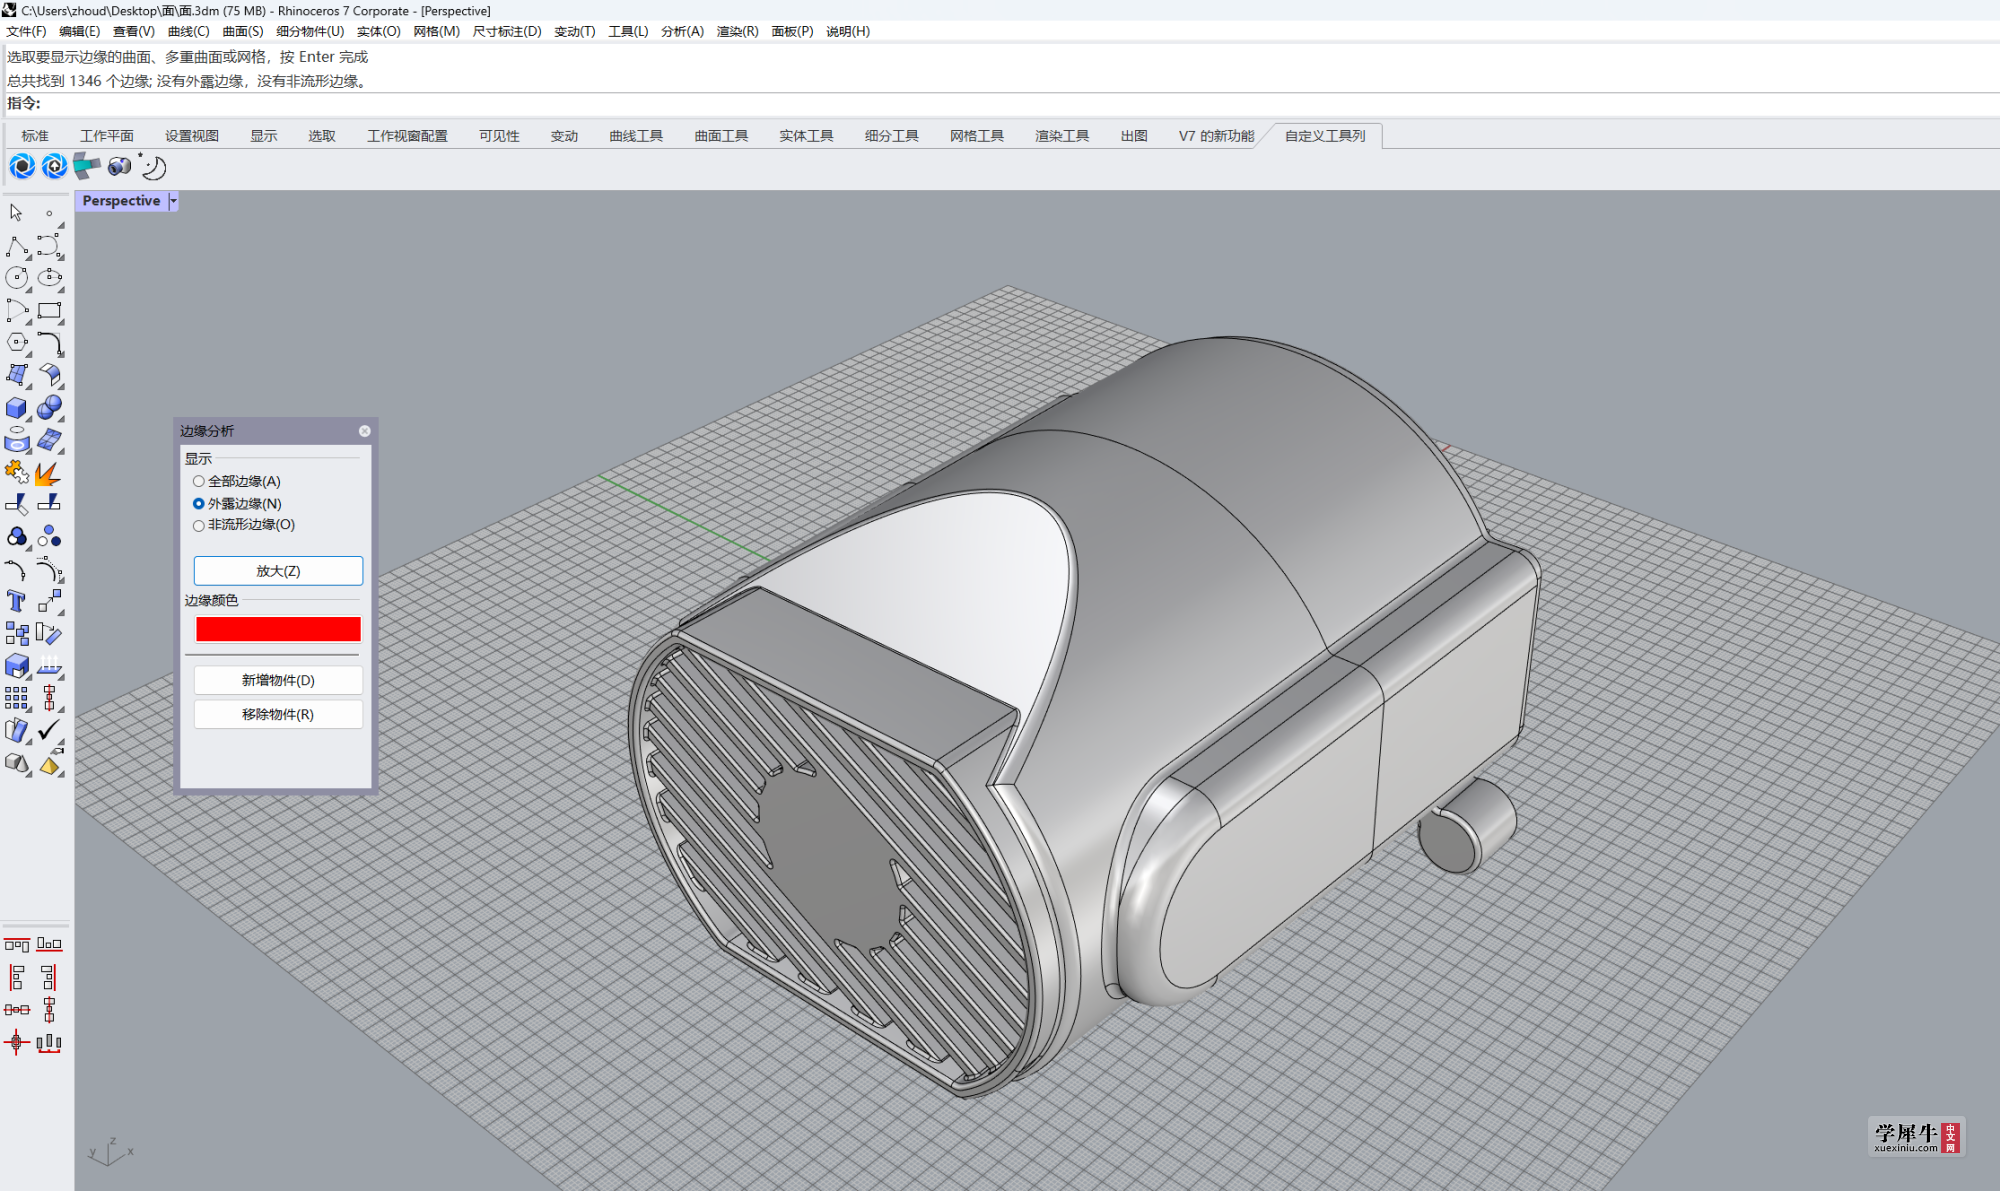The width and height of the screenshot is (2000, 1191).
Task: Choose the Fillet curves tool
Action: pos(49,343)
